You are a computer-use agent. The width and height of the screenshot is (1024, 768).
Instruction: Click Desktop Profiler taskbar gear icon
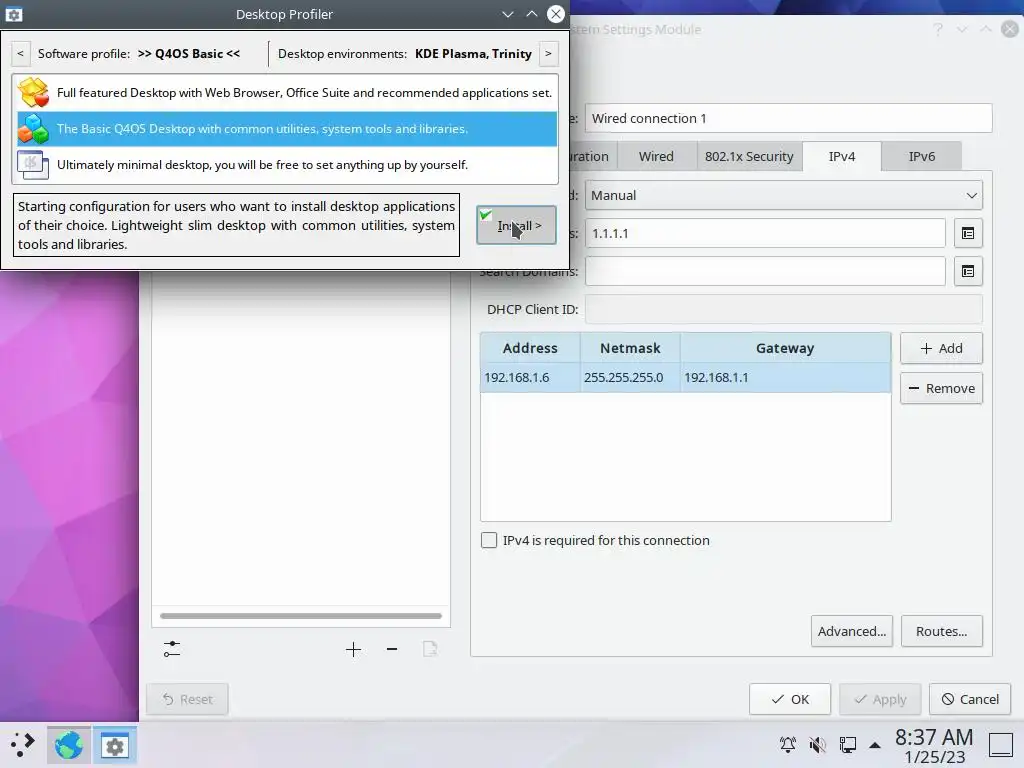click(x=114, y=744)
